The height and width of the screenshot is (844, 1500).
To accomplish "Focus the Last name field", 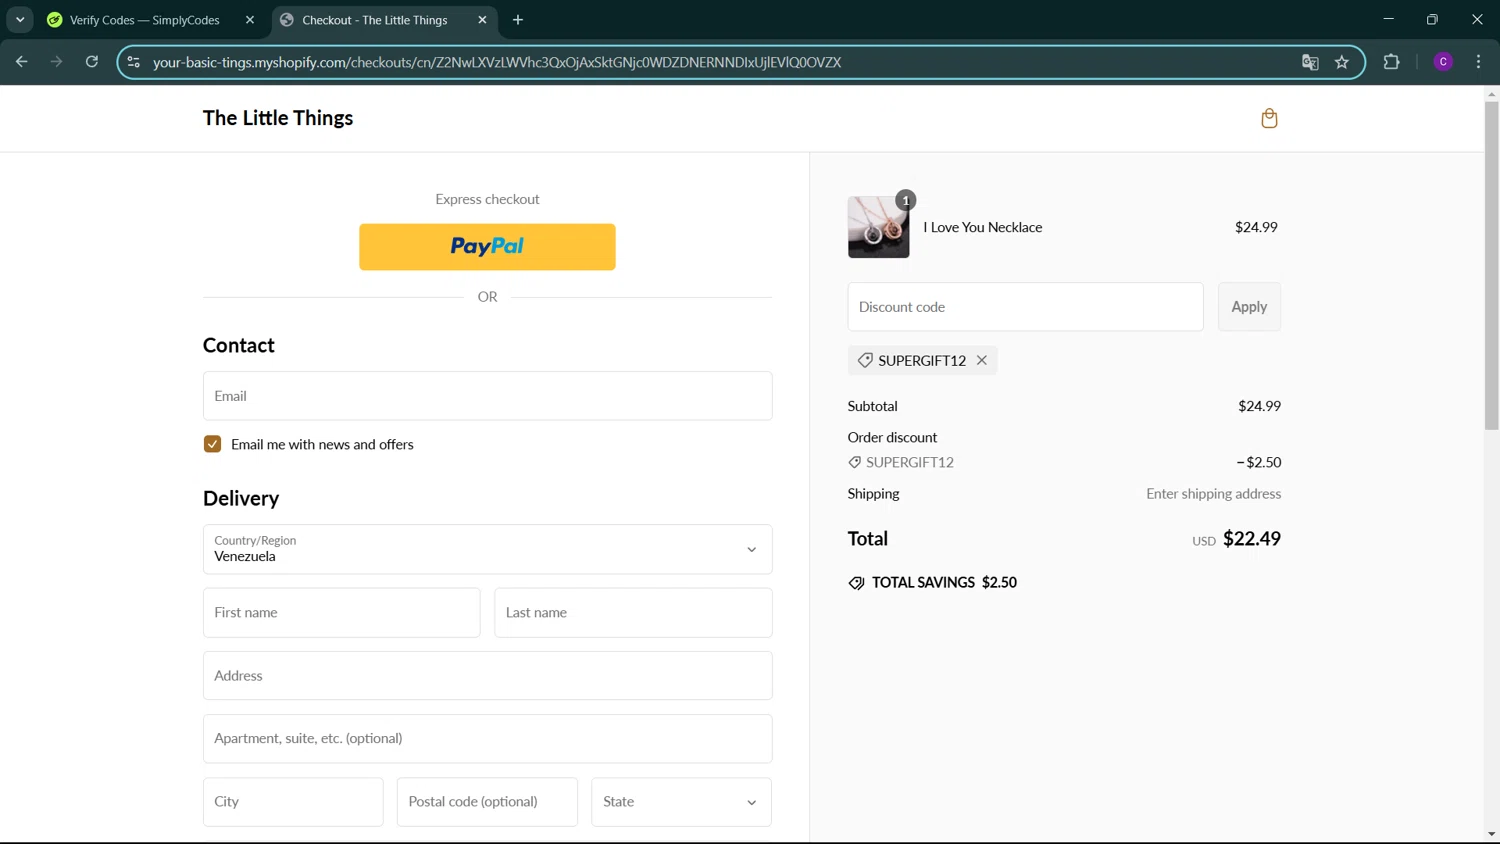I will [633, 613].
